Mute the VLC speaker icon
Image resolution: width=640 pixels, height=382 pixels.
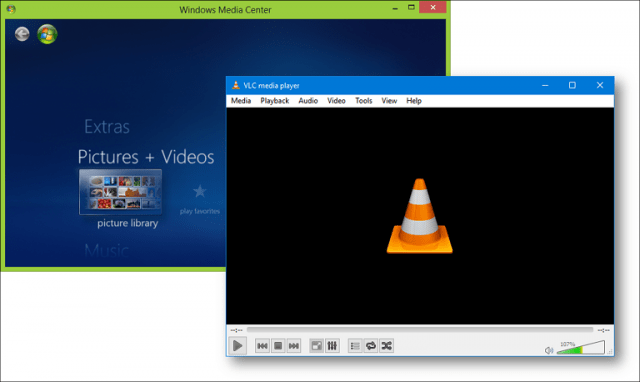coord(549,350)
